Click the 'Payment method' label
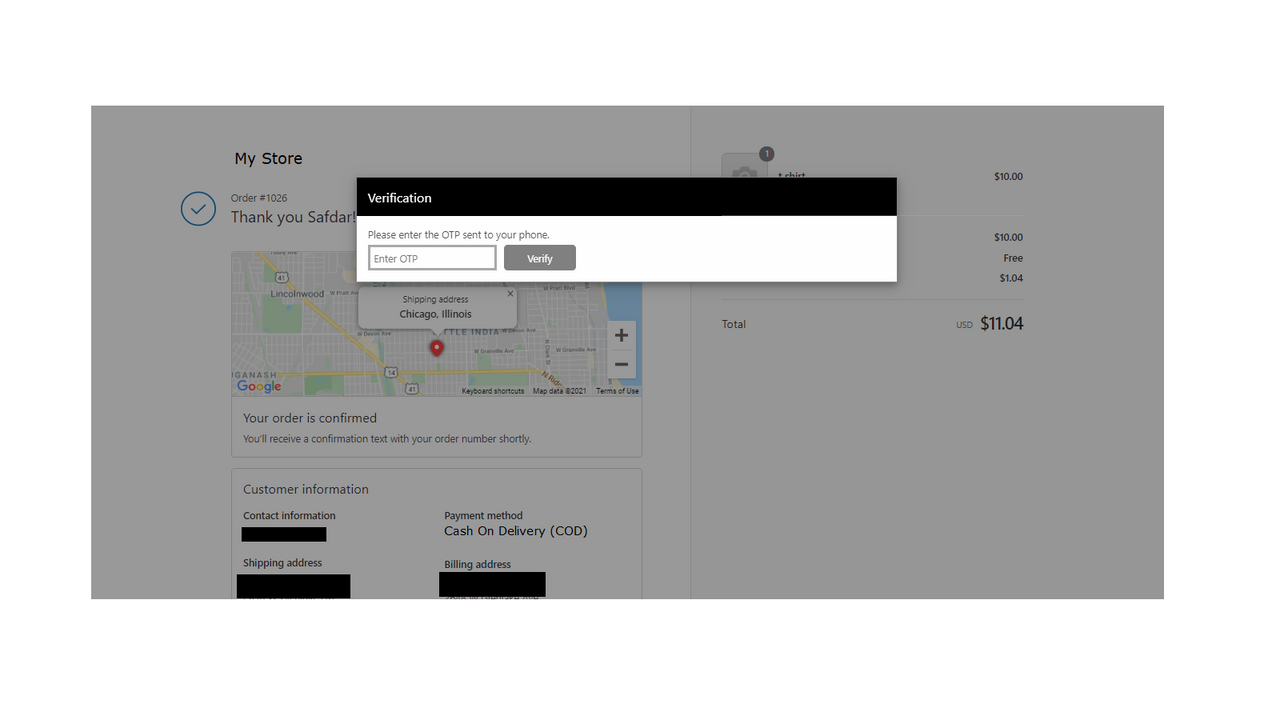Image resolution: width=1280 pixels, height=720 pixels. (x=484, y=516)
